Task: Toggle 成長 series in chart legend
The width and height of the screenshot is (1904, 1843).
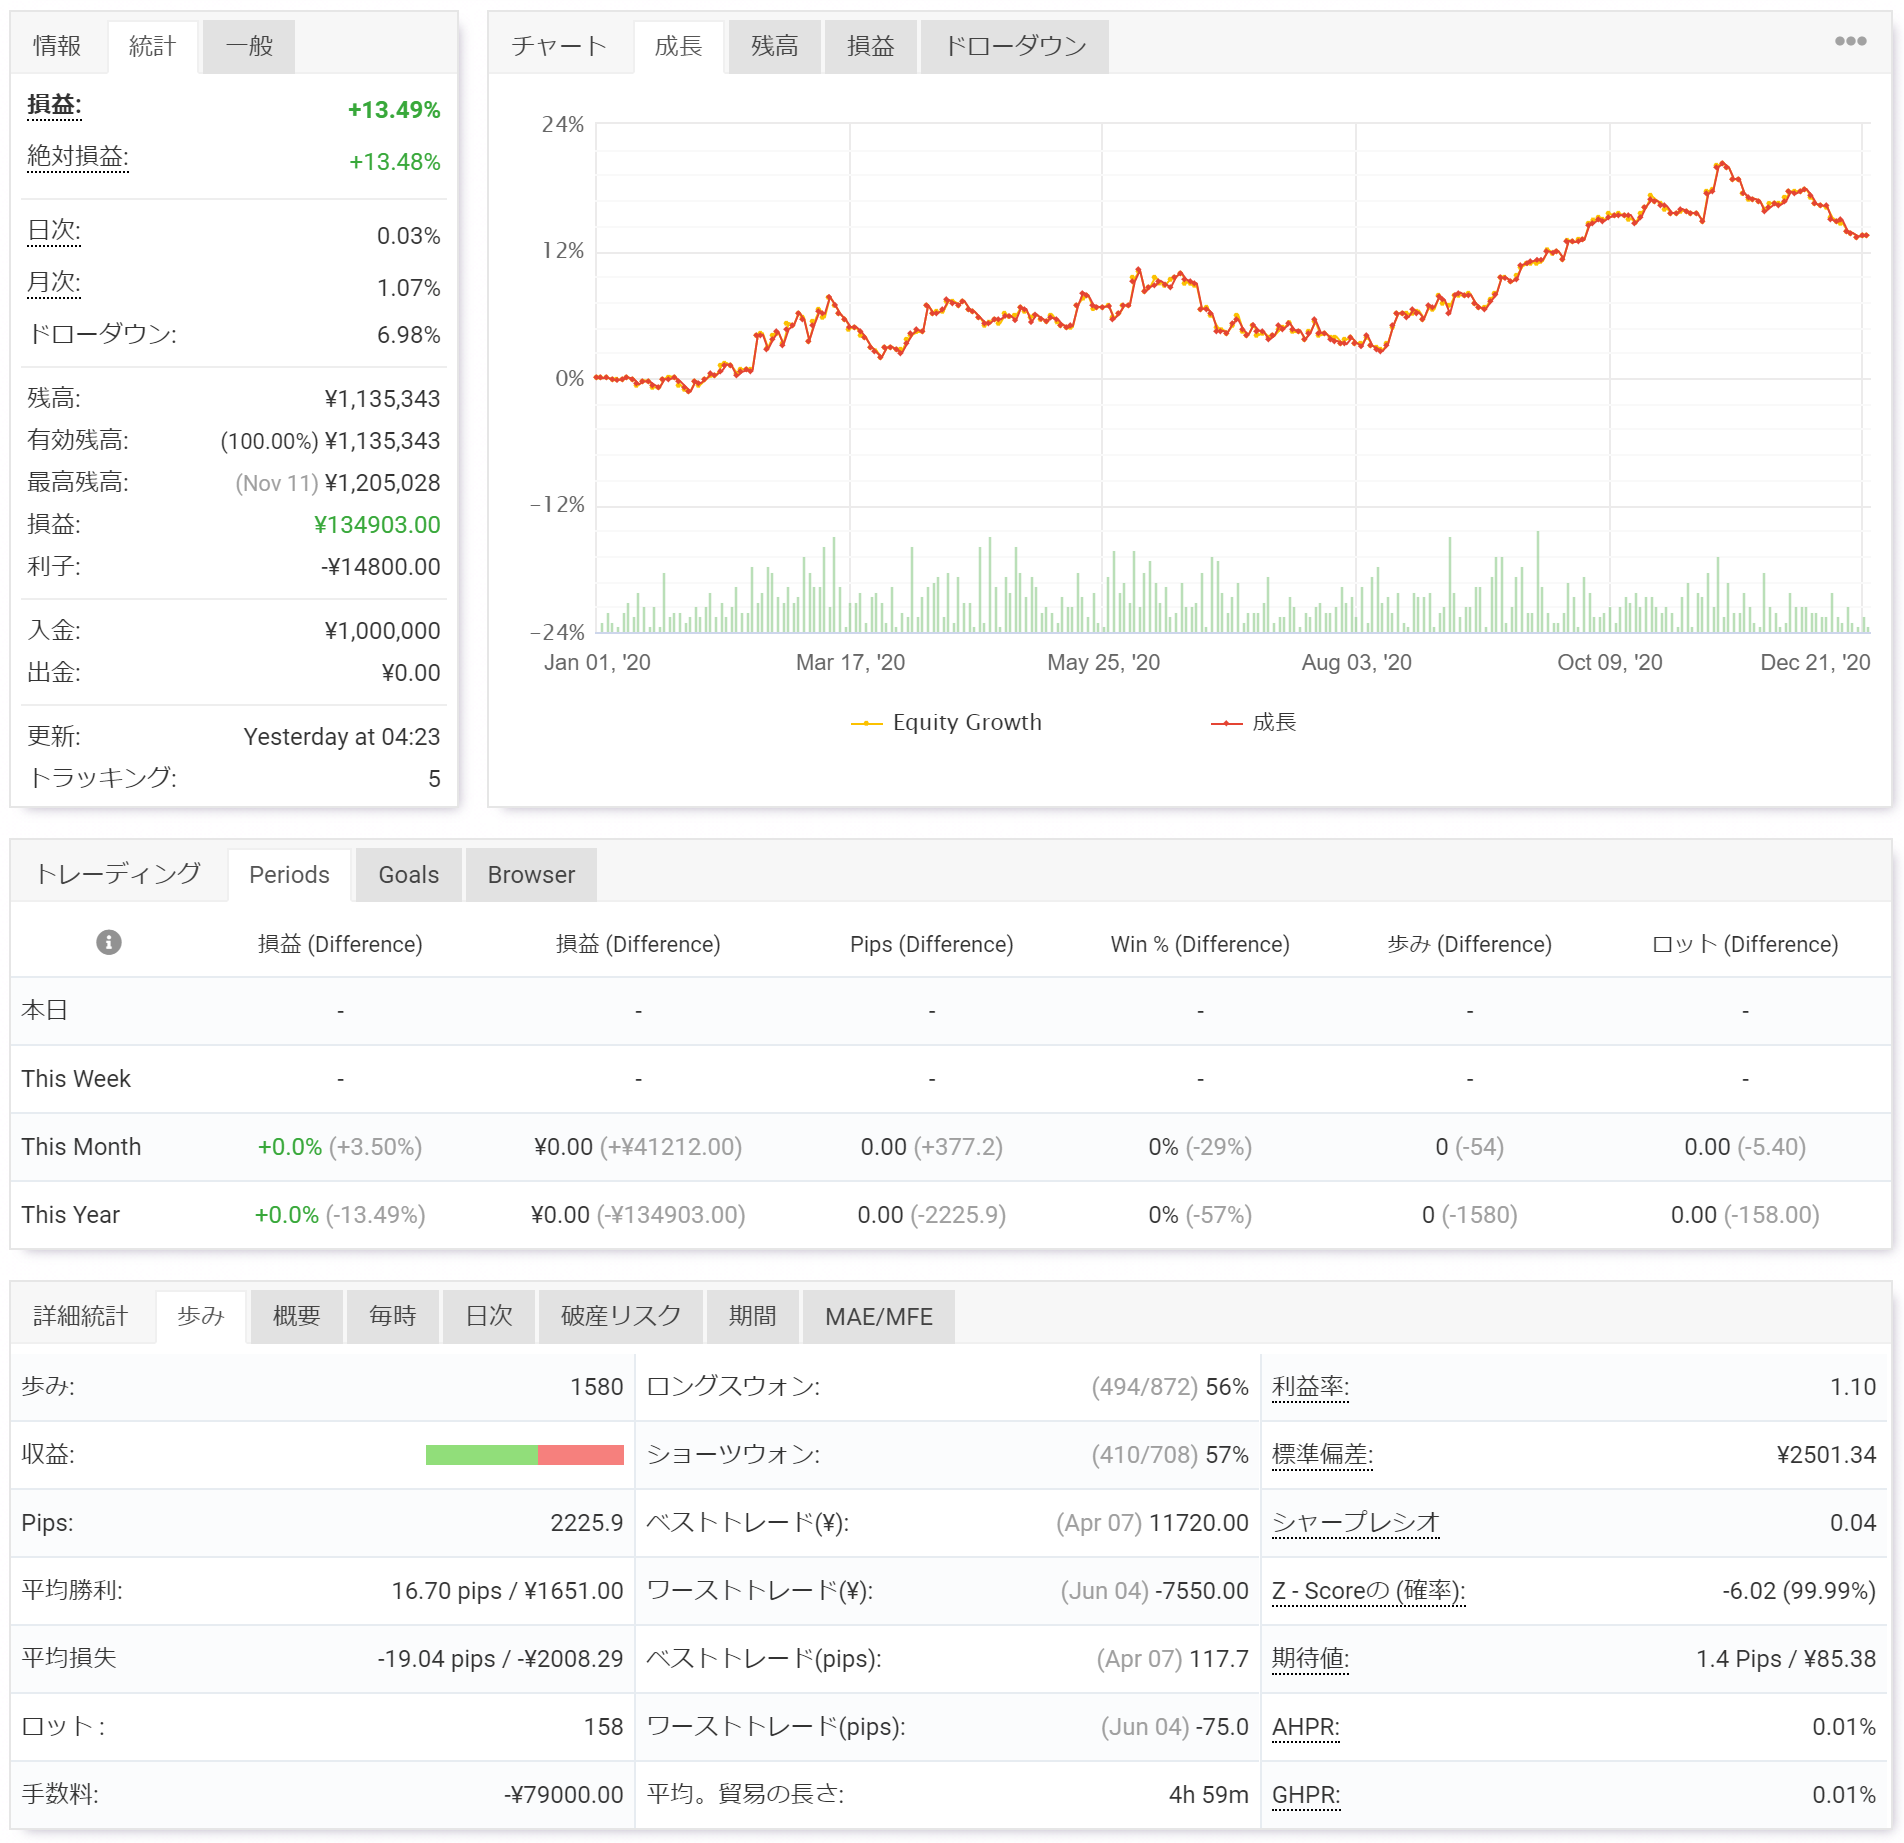Action: [x=1254, y=722]
